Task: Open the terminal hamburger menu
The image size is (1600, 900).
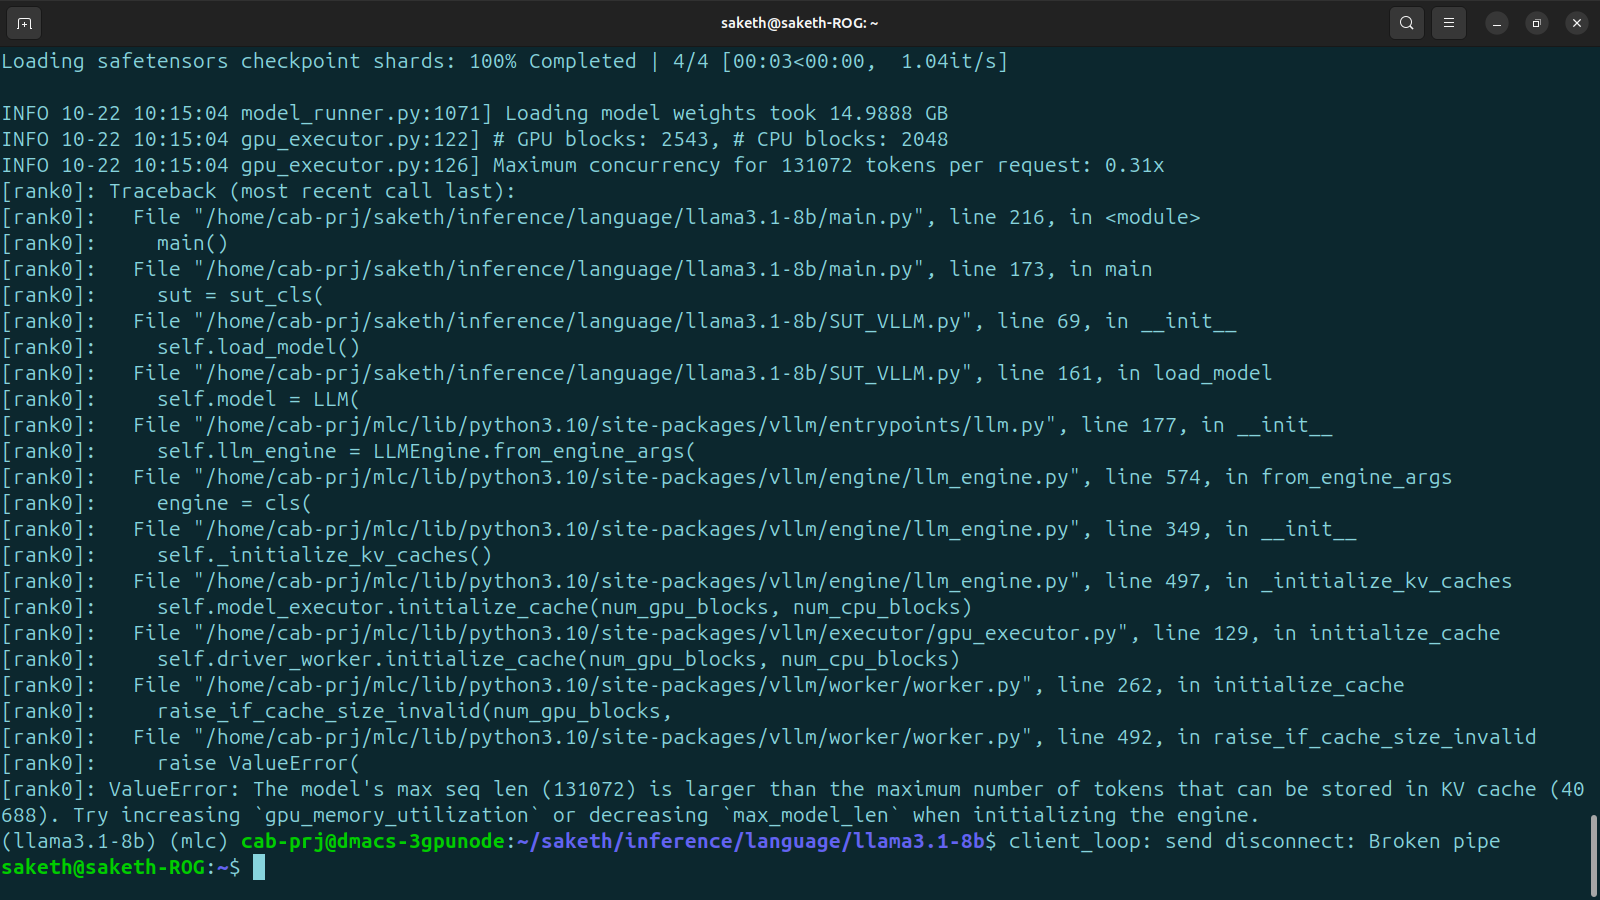Action: coord(1448,23)
